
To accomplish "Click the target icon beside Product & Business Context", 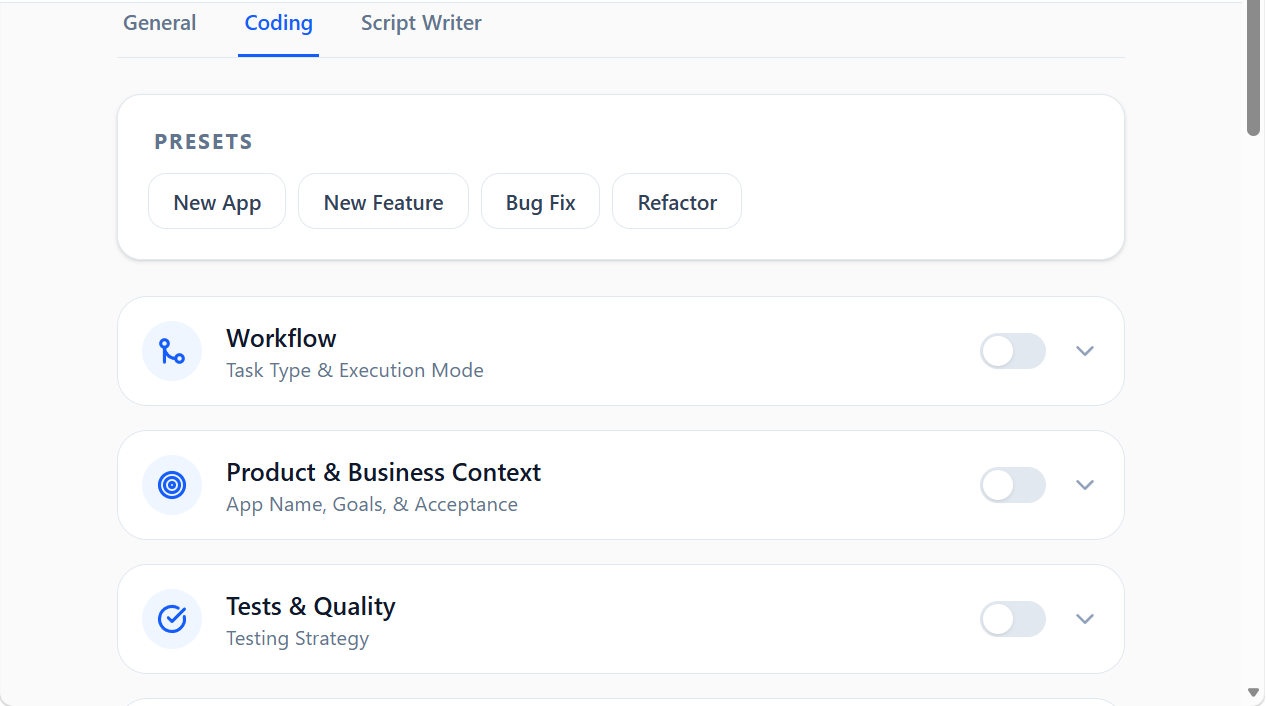I will click(171, 485).
